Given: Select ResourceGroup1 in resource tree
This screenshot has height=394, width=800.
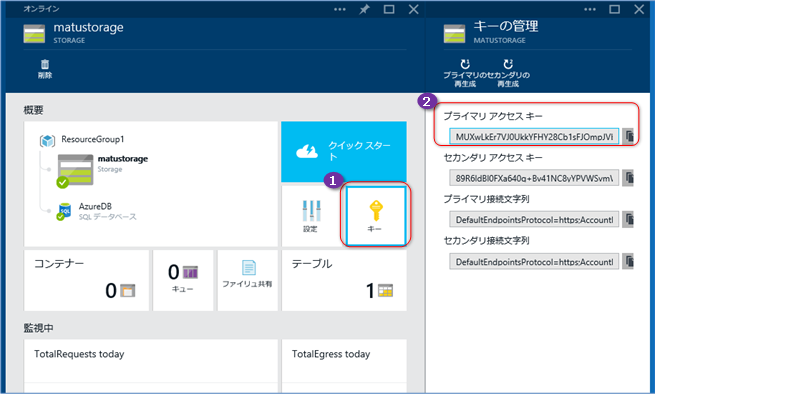Looking at the screenshot, I should click(x=82, y=139).
